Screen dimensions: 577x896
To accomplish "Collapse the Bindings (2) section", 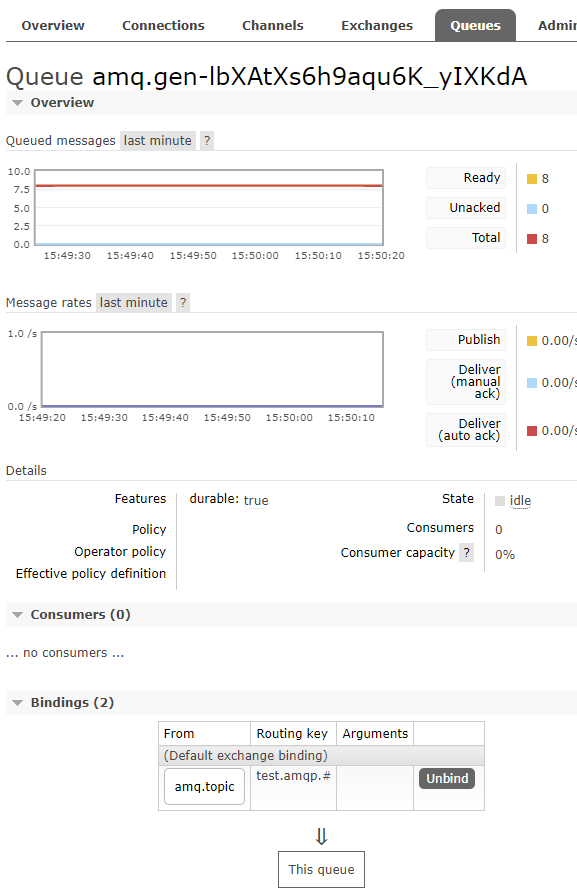I will pyautogui.click(x=64, y=703).
